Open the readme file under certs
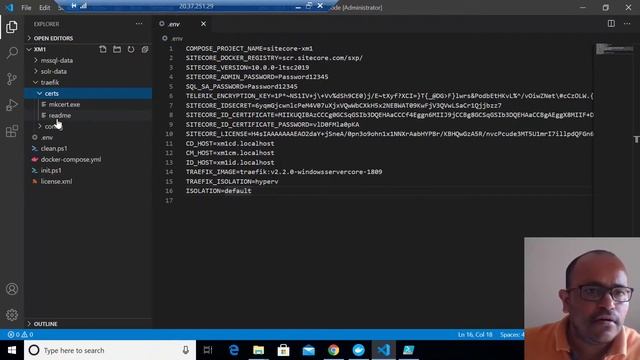640x360 pixels. 60,115
